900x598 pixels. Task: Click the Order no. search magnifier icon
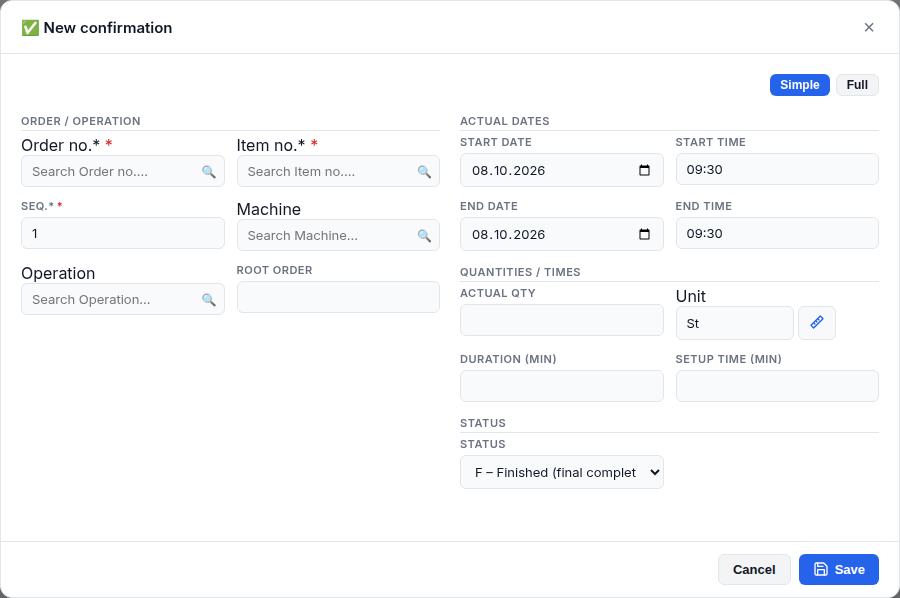pos(208,172)
